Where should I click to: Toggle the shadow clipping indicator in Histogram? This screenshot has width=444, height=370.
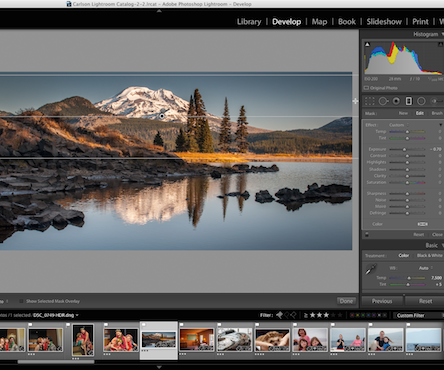click(367, 44)
